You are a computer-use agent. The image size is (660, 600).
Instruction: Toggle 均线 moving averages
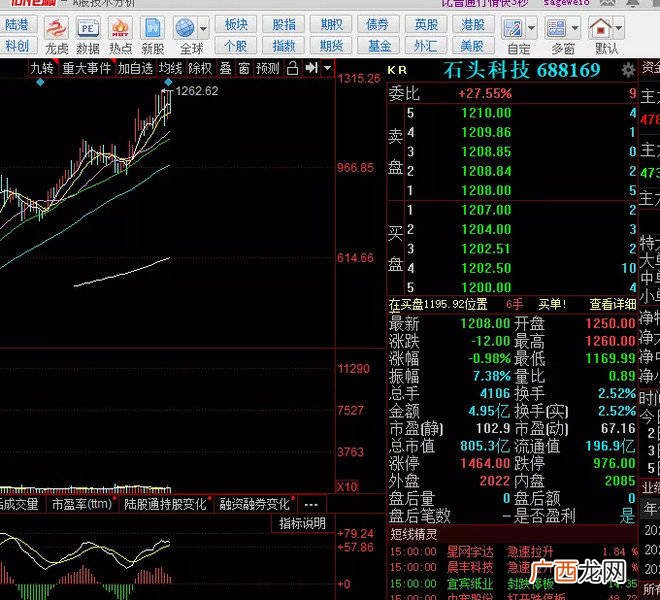click(x=170, y=68)
